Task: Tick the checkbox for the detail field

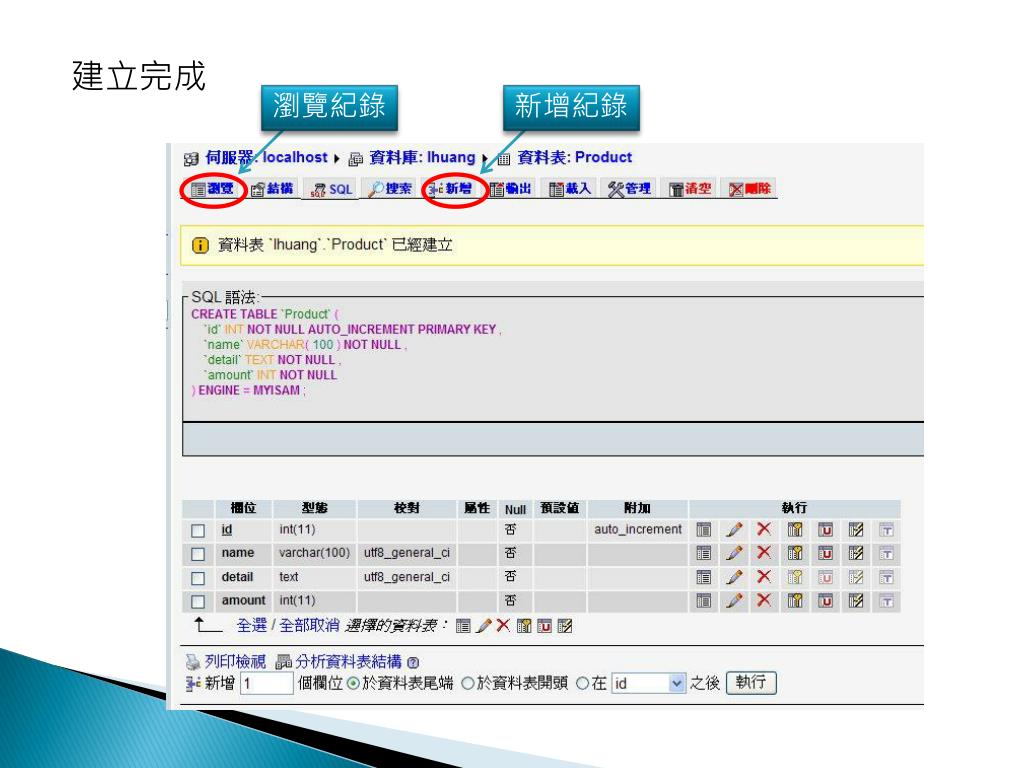Action: (198, 578)
